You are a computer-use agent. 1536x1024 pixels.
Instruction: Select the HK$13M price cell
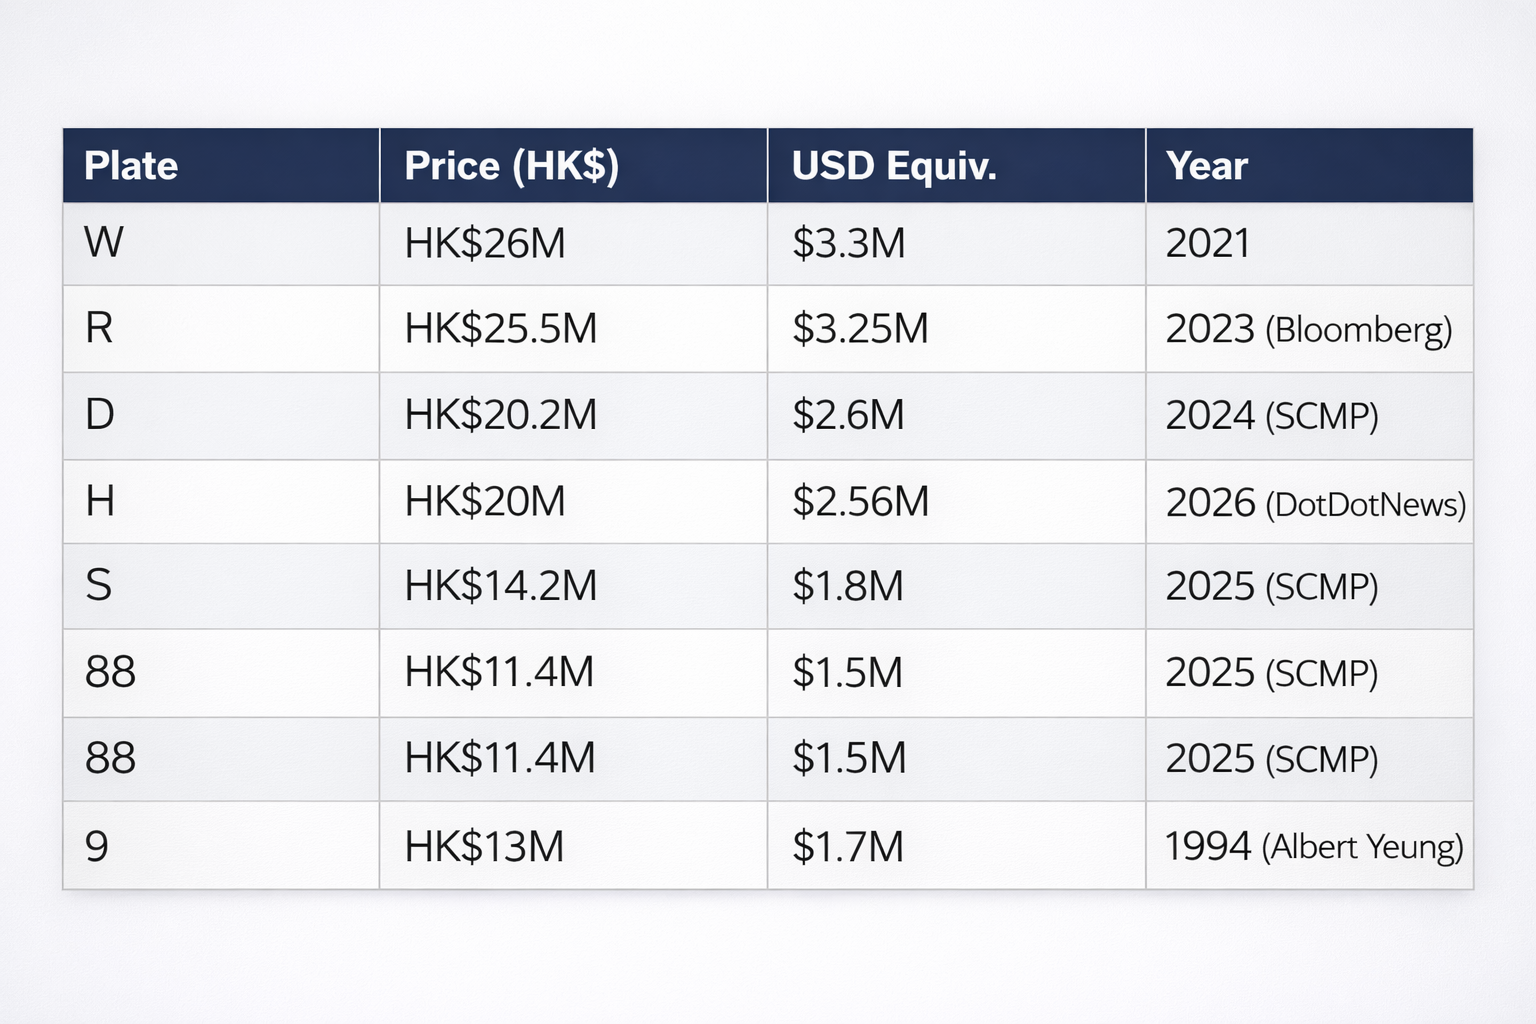pos(484,847)
